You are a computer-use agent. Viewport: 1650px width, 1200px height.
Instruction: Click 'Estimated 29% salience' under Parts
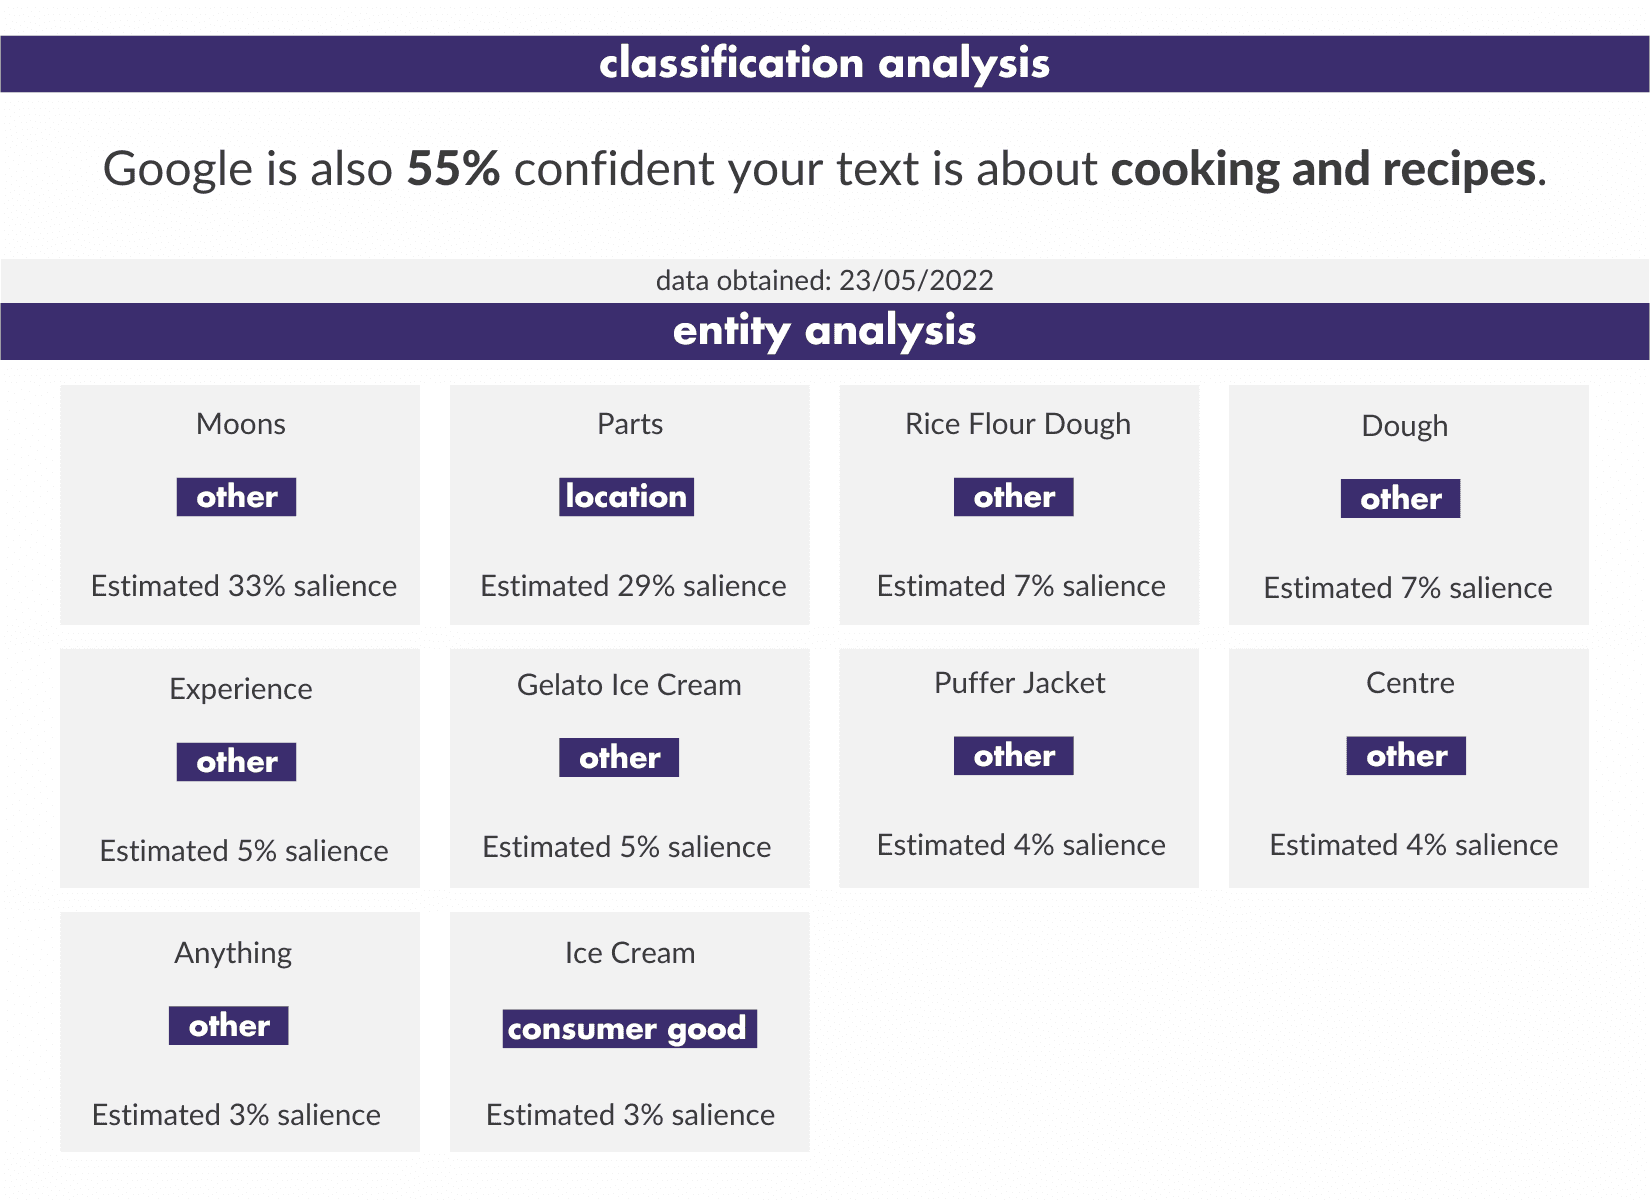[633, 586]
